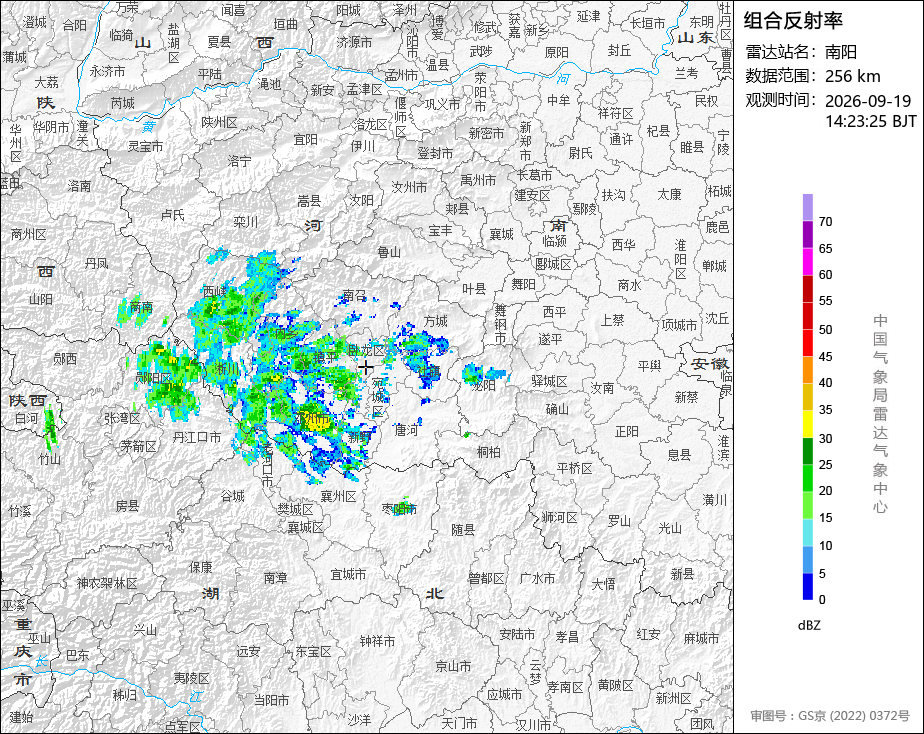The height and width of the screenshot is (734, 924).
Task: Pick the dark green 25-30 dBZ legend swatch
Action: (x=807, y=451)
